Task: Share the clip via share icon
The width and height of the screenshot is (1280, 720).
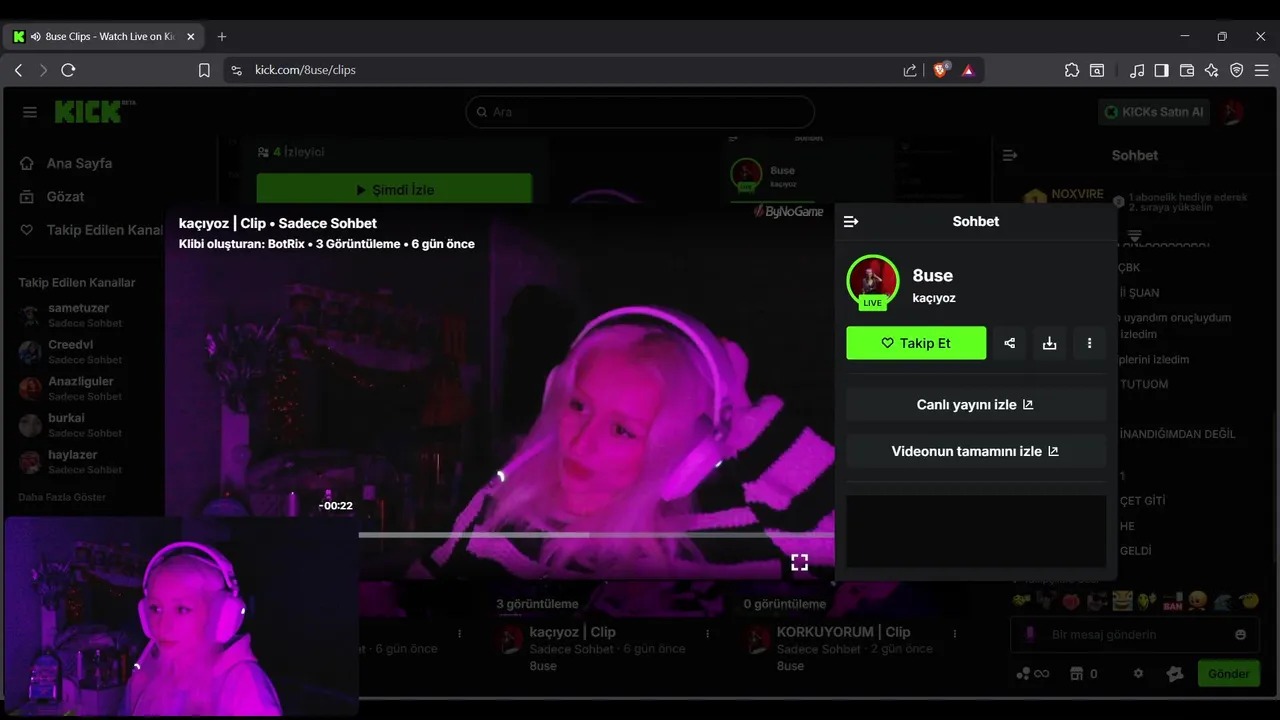Action: [x=1010, y=343]
